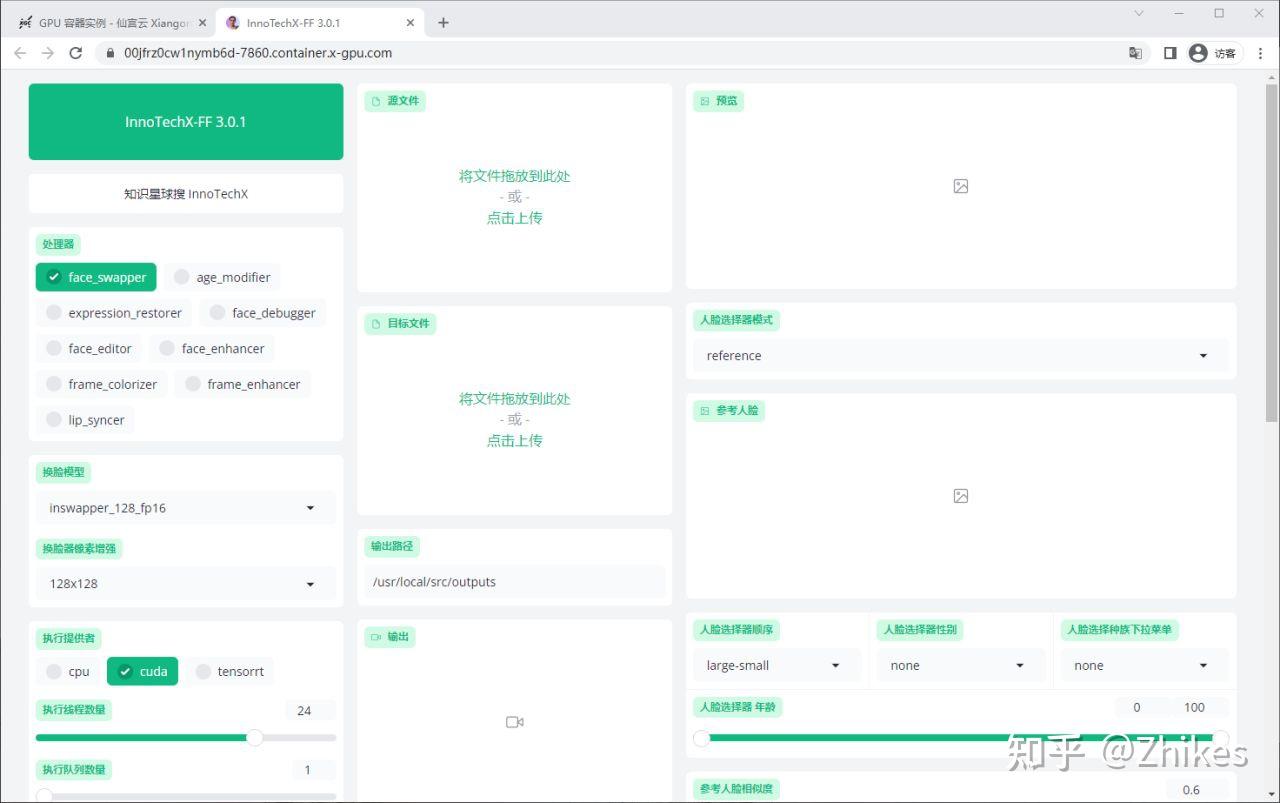The image size is (1280, 803).
Task: Toggle the face_enhancer processor checkbox
Action: click(167, 349)
